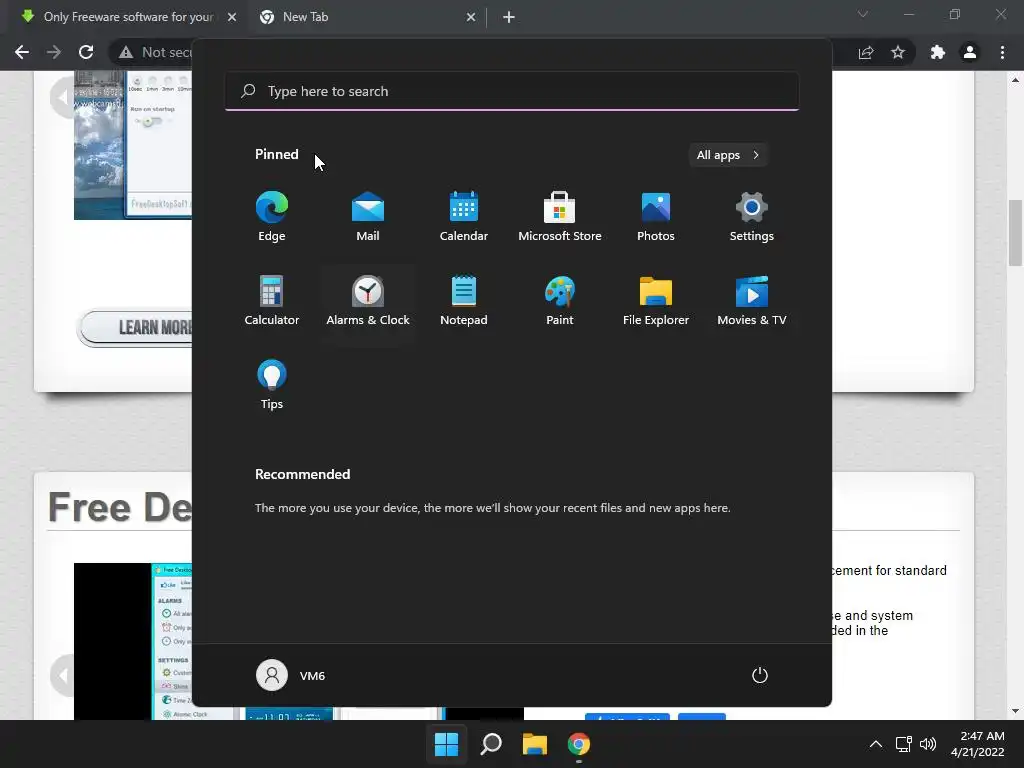Open taskbar Search
The width and height of the screenshot is (1024, 768).
pos(490,744)
